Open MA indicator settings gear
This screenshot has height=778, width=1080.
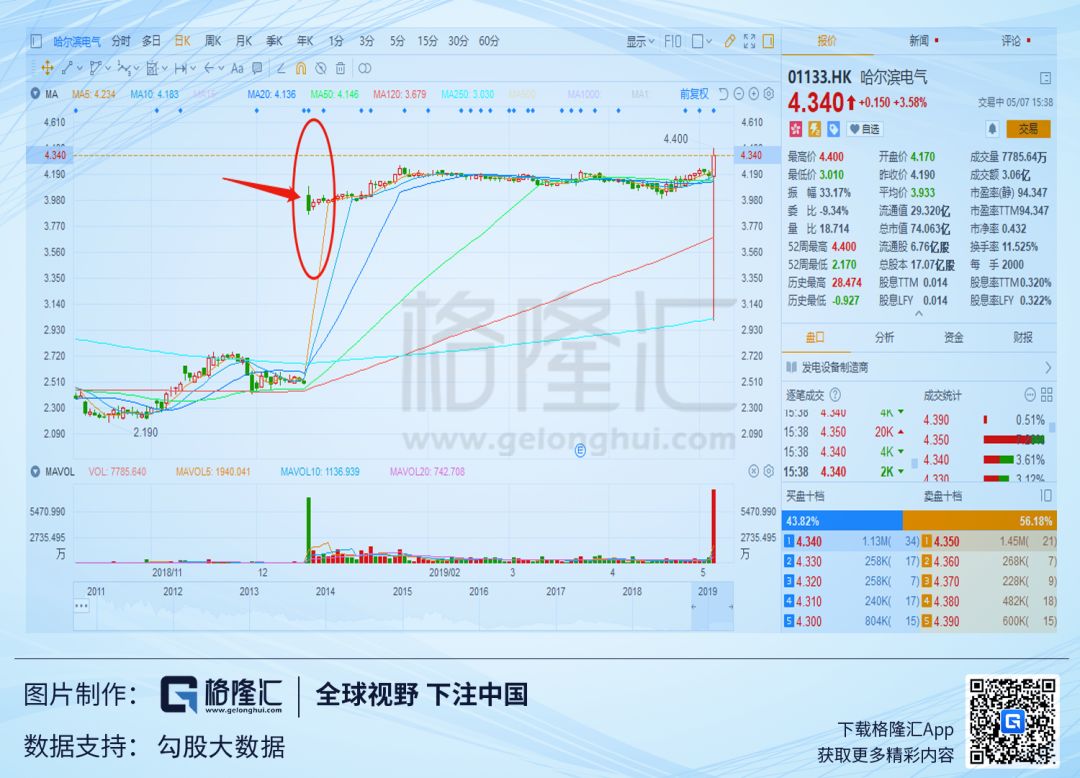click(769, 94)
